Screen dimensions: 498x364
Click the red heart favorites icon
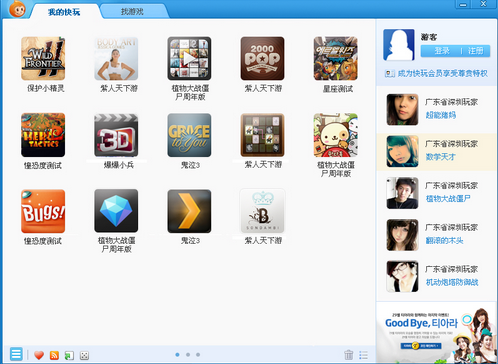point(39,355)
